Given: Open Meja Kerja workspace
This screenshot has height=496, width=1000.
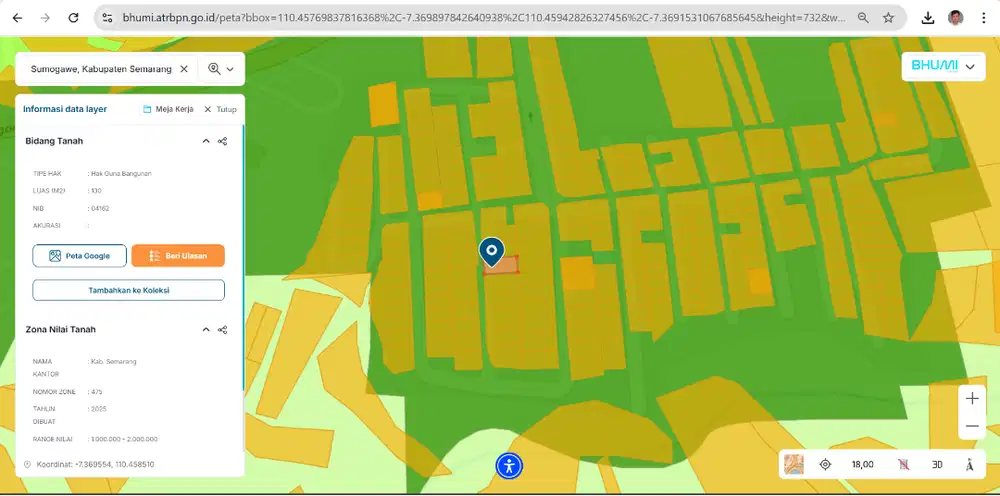Looking at the screenshot, I should pos(168,109).
